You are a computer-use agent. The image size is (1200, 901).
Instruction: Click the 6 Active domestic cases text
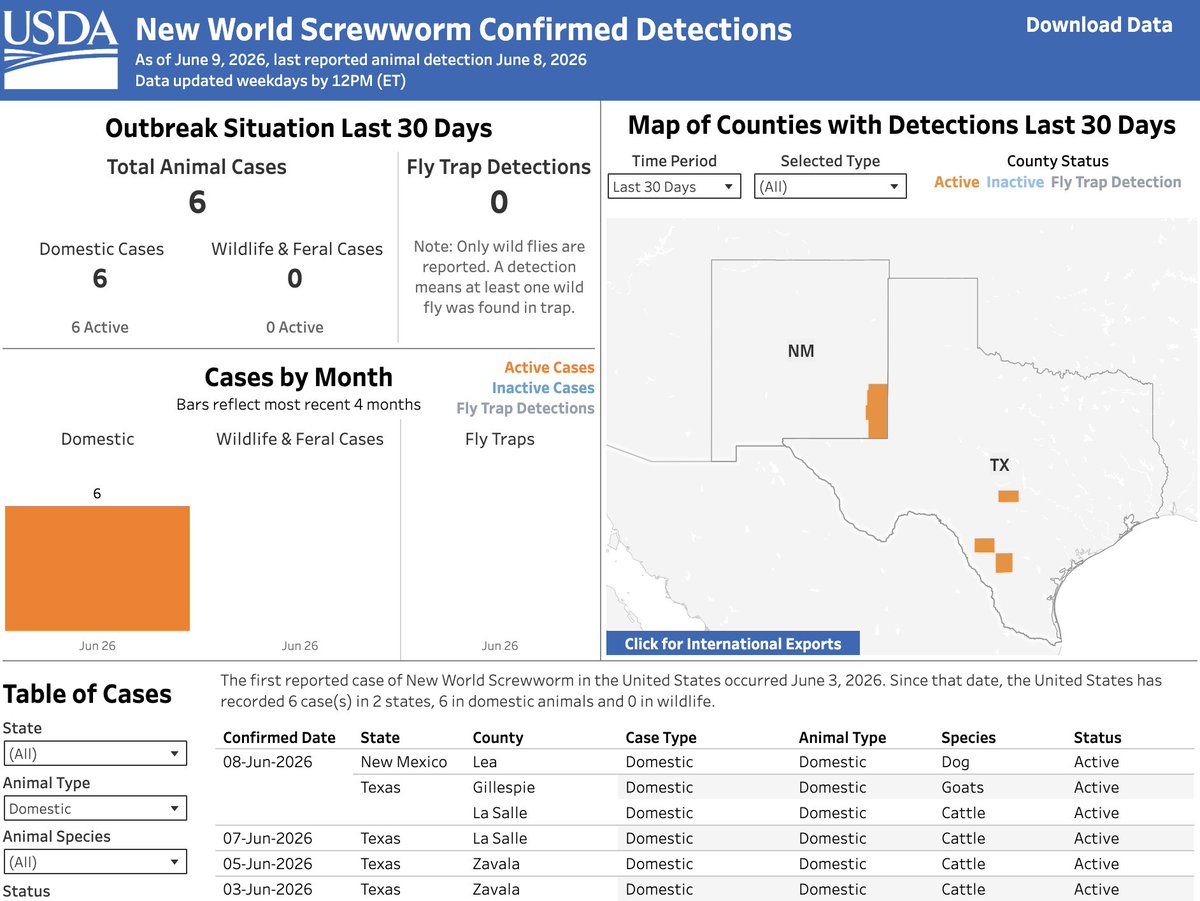click(x=100, y=327)
